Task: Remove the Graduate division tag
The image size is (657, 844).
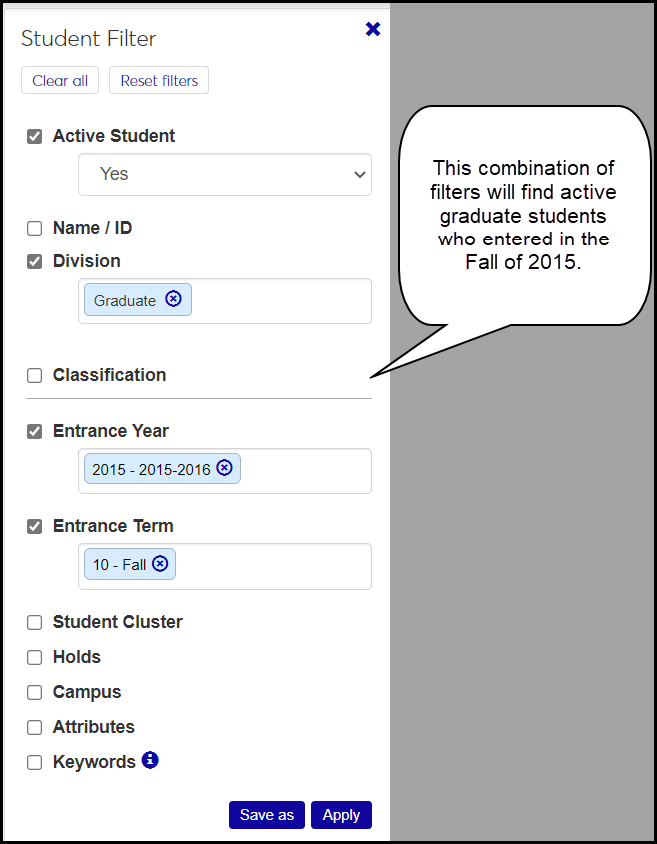Action: pos(174,299)
